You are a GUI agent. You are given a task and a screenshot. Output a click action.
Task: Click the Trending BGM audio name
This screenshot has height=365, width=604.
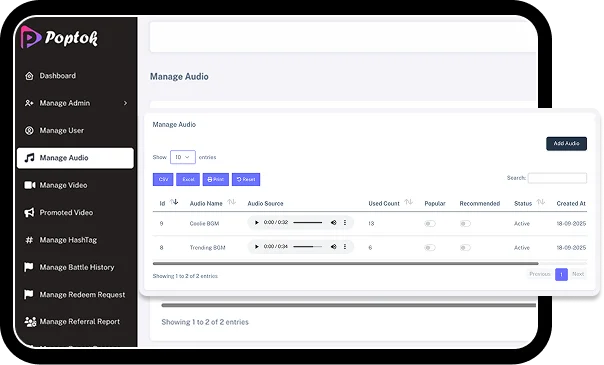(207, 248)
